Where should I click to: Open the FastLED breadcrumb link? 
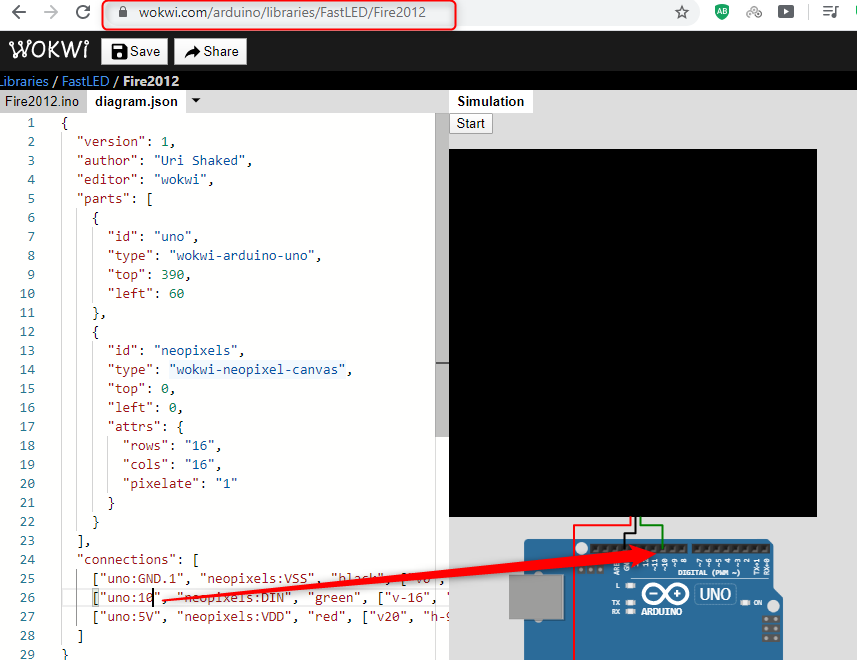click(85, 81)
